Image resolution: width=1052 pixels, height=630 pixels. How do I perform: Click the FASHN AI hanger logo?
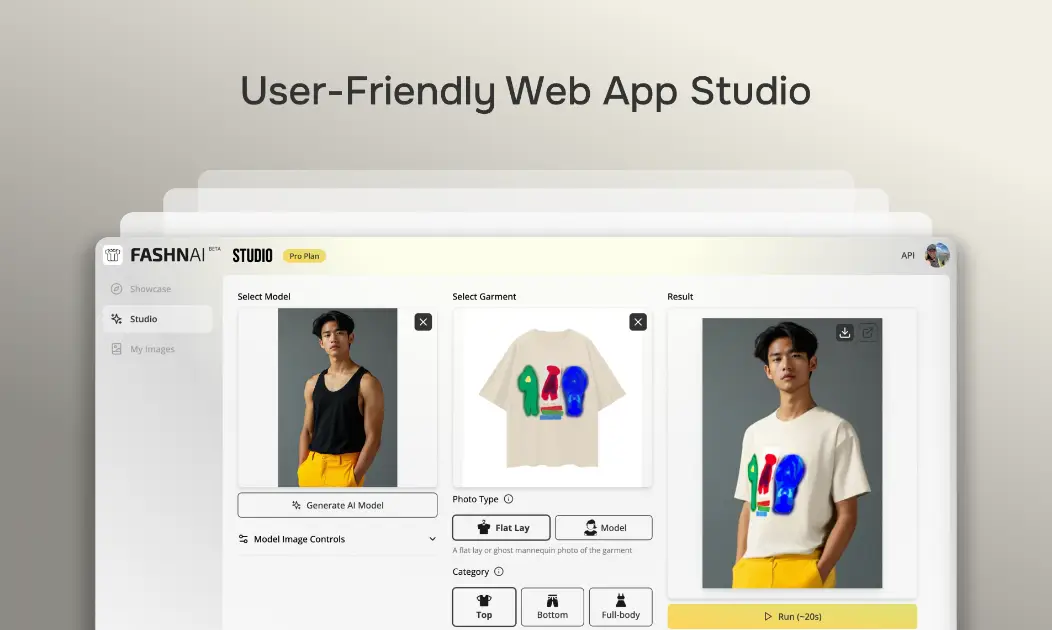click(111, 255)
